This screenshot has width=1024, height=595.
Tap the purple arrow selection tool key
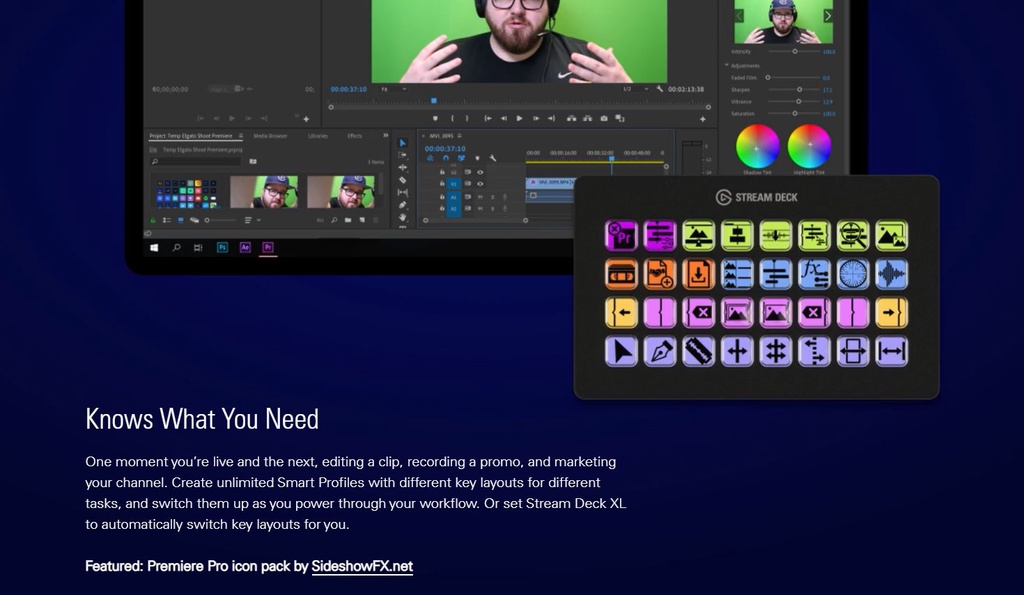coord(621,351)
